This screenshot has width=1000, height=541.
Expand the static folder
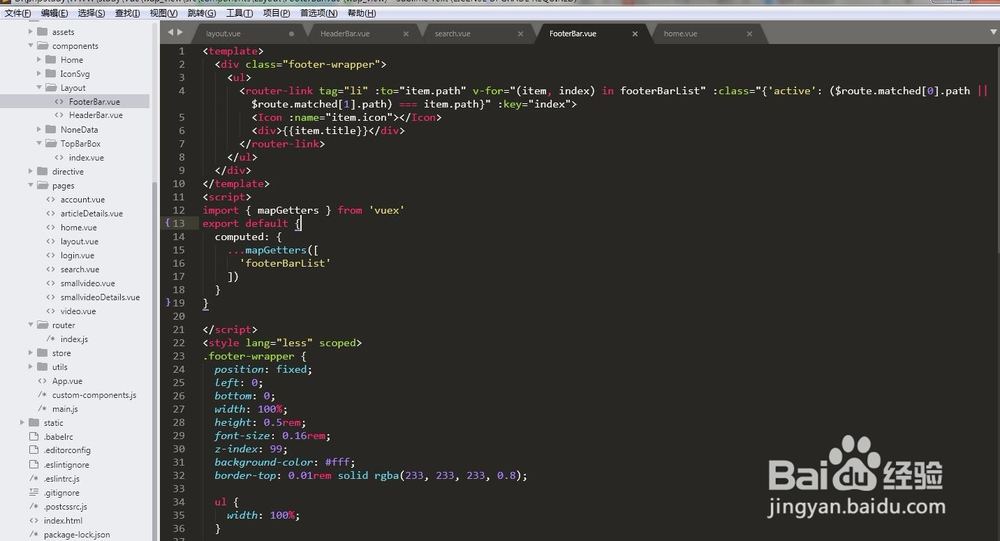22,422
